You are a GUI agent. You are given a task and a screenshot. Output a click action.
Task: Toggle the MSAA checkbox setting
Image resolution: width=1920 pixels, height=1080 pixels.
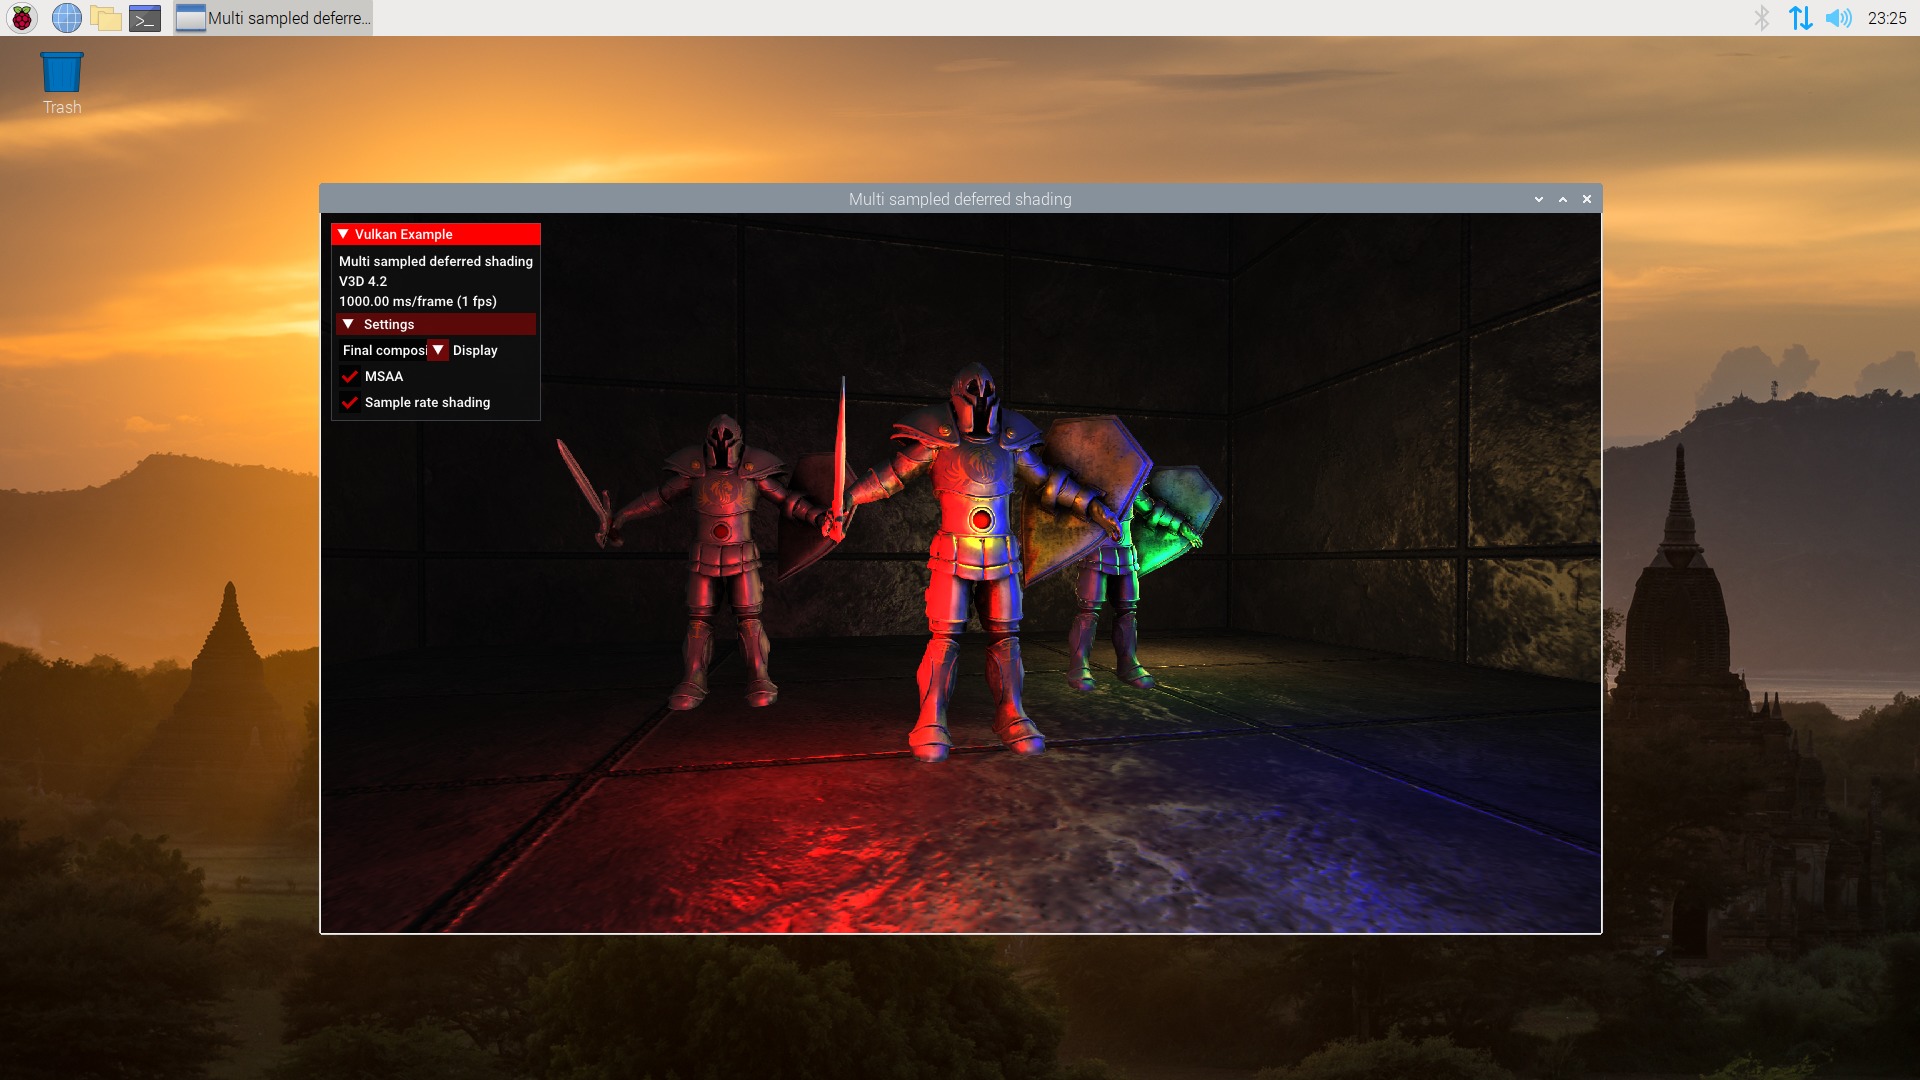click(348, 376)
